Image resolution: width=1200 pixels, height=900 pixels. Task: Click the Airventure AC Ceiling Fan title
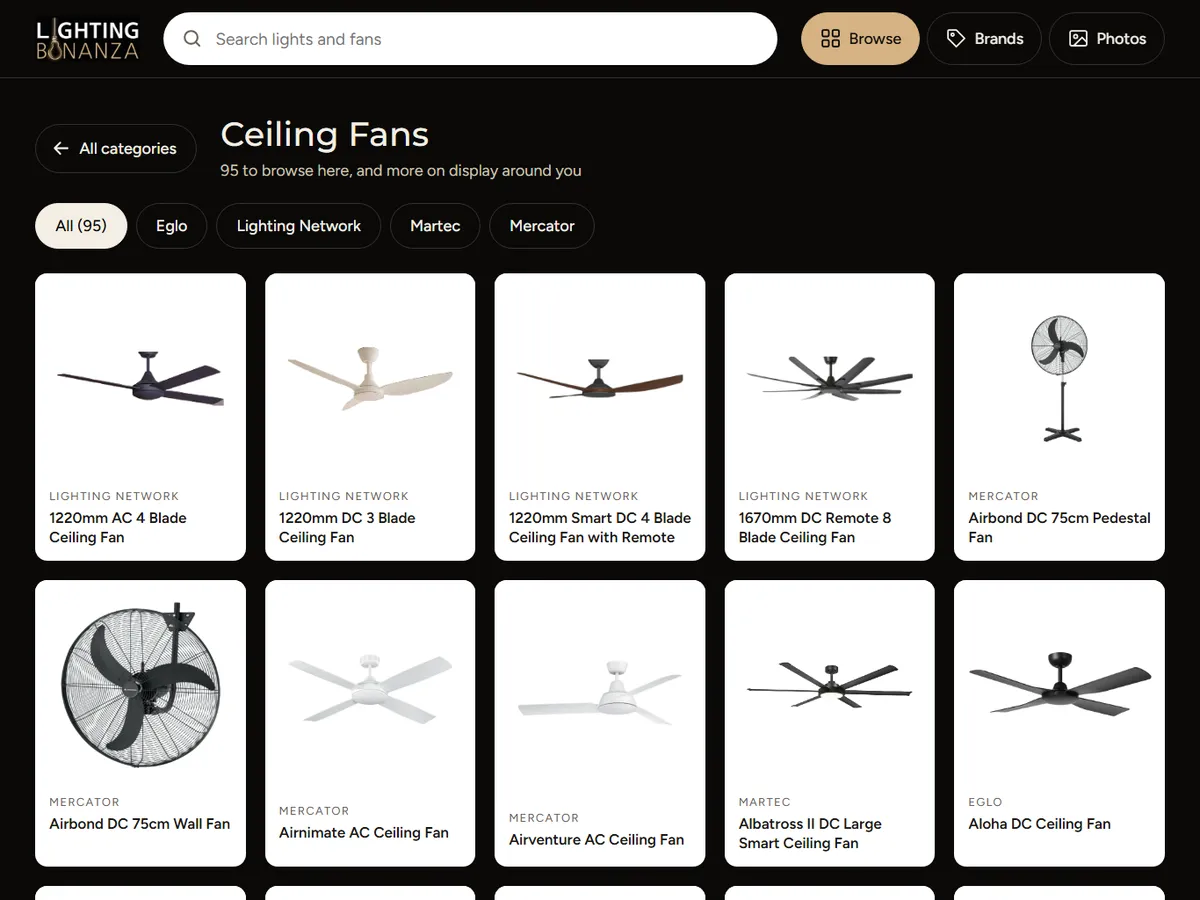pos(597,840)
